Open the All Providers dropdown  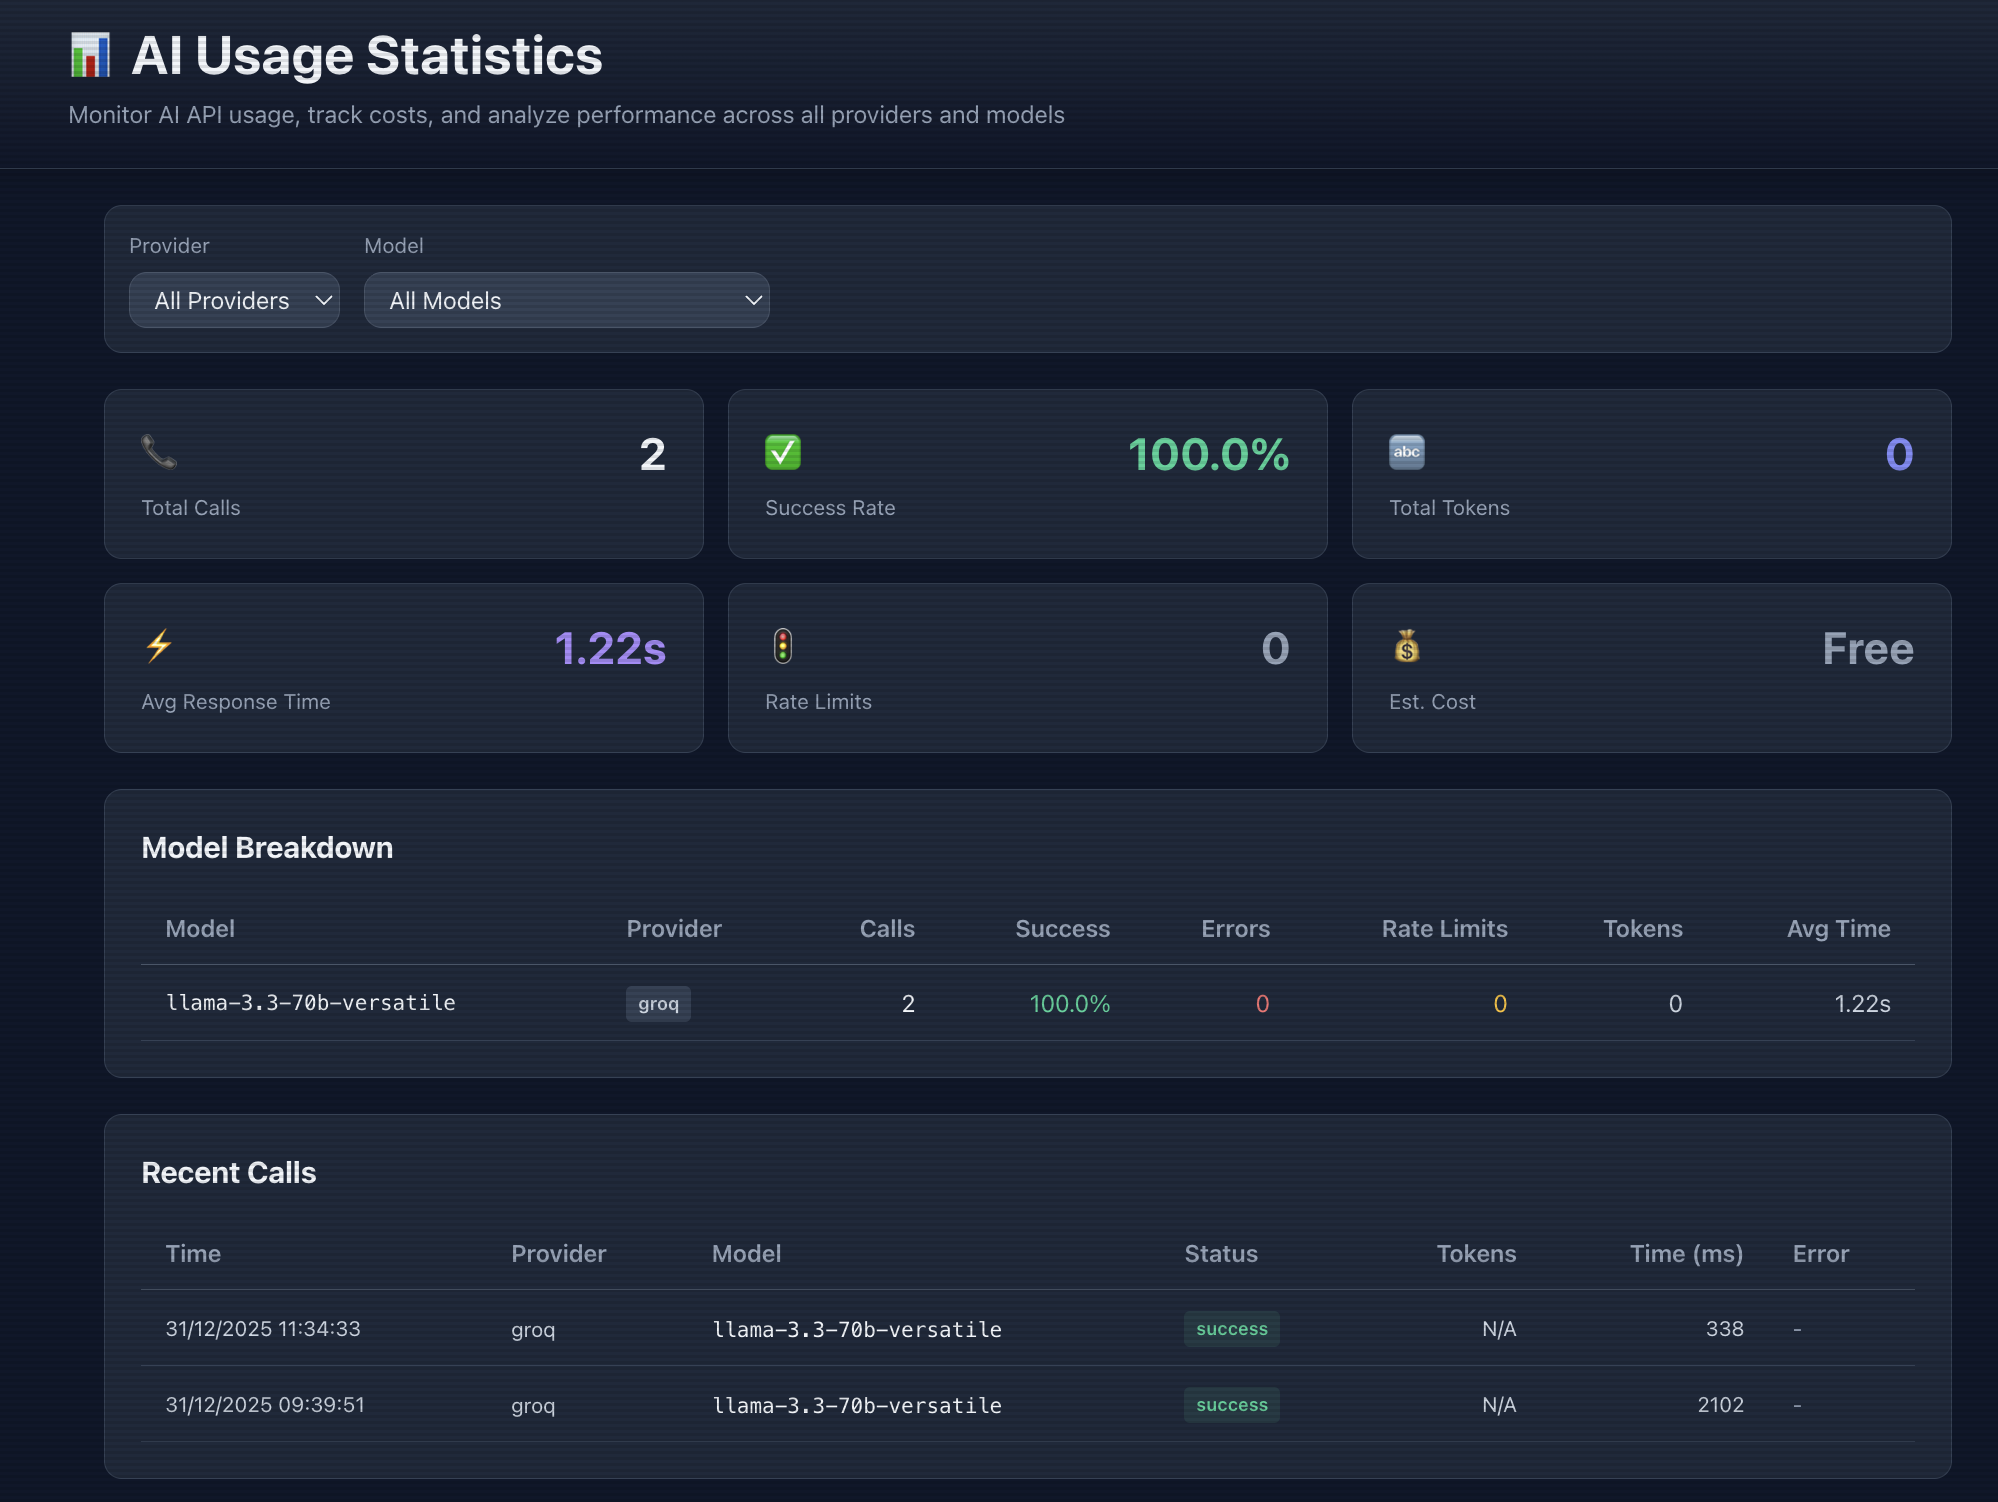pyautogui.click(x=234, y=300)
